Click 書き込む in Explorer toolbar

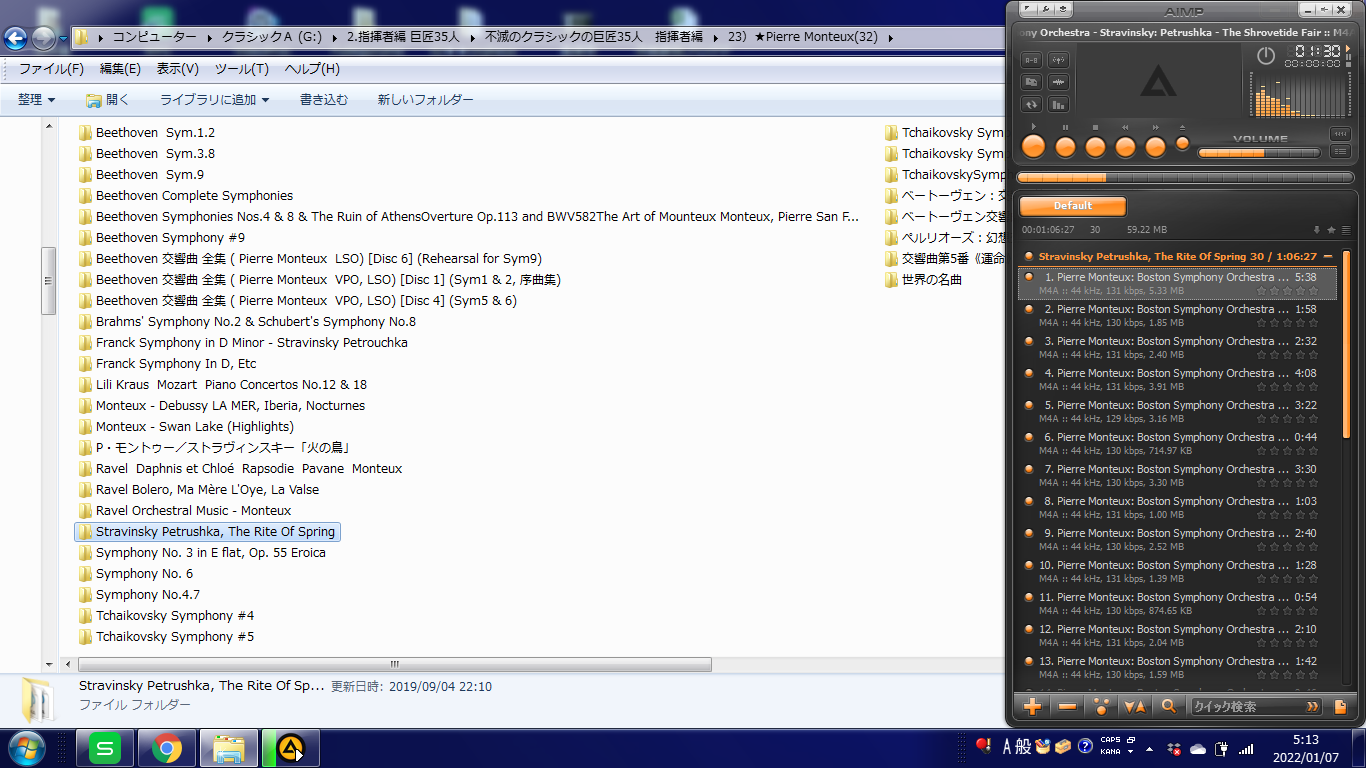[x=324, y=100]
